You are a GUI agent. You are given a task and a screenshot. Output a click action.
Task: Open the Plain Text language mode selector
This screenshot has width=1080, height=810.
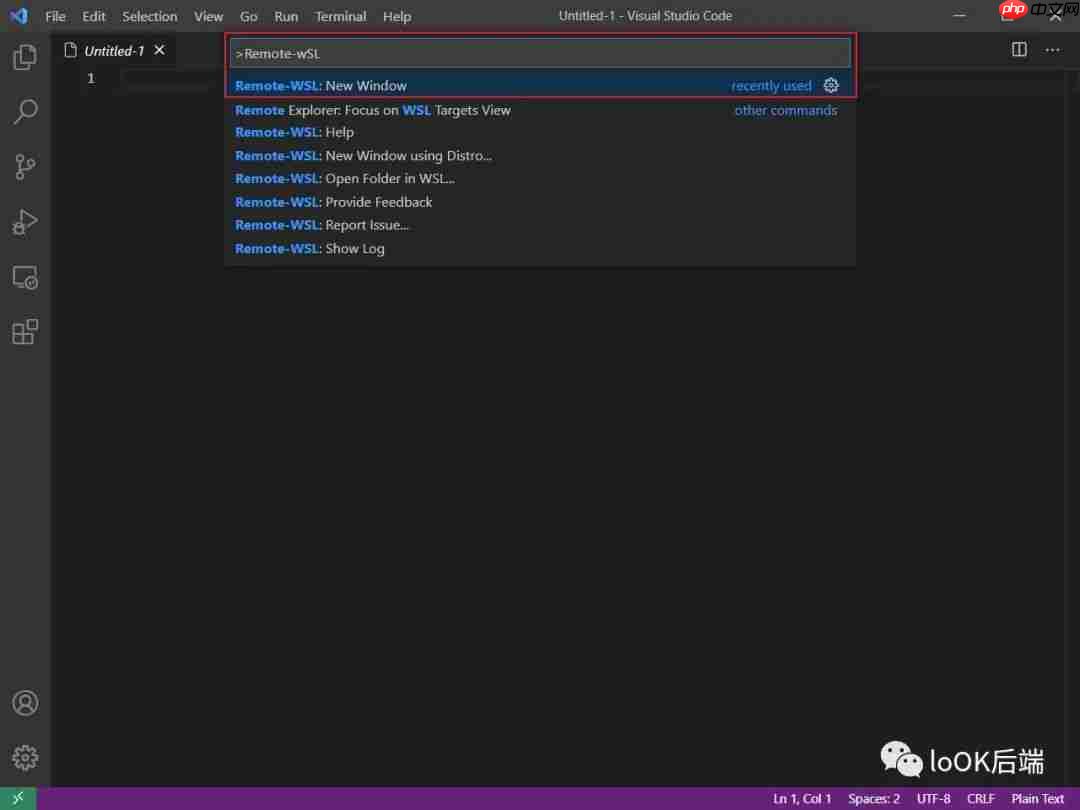click(x=1037, y=798)
